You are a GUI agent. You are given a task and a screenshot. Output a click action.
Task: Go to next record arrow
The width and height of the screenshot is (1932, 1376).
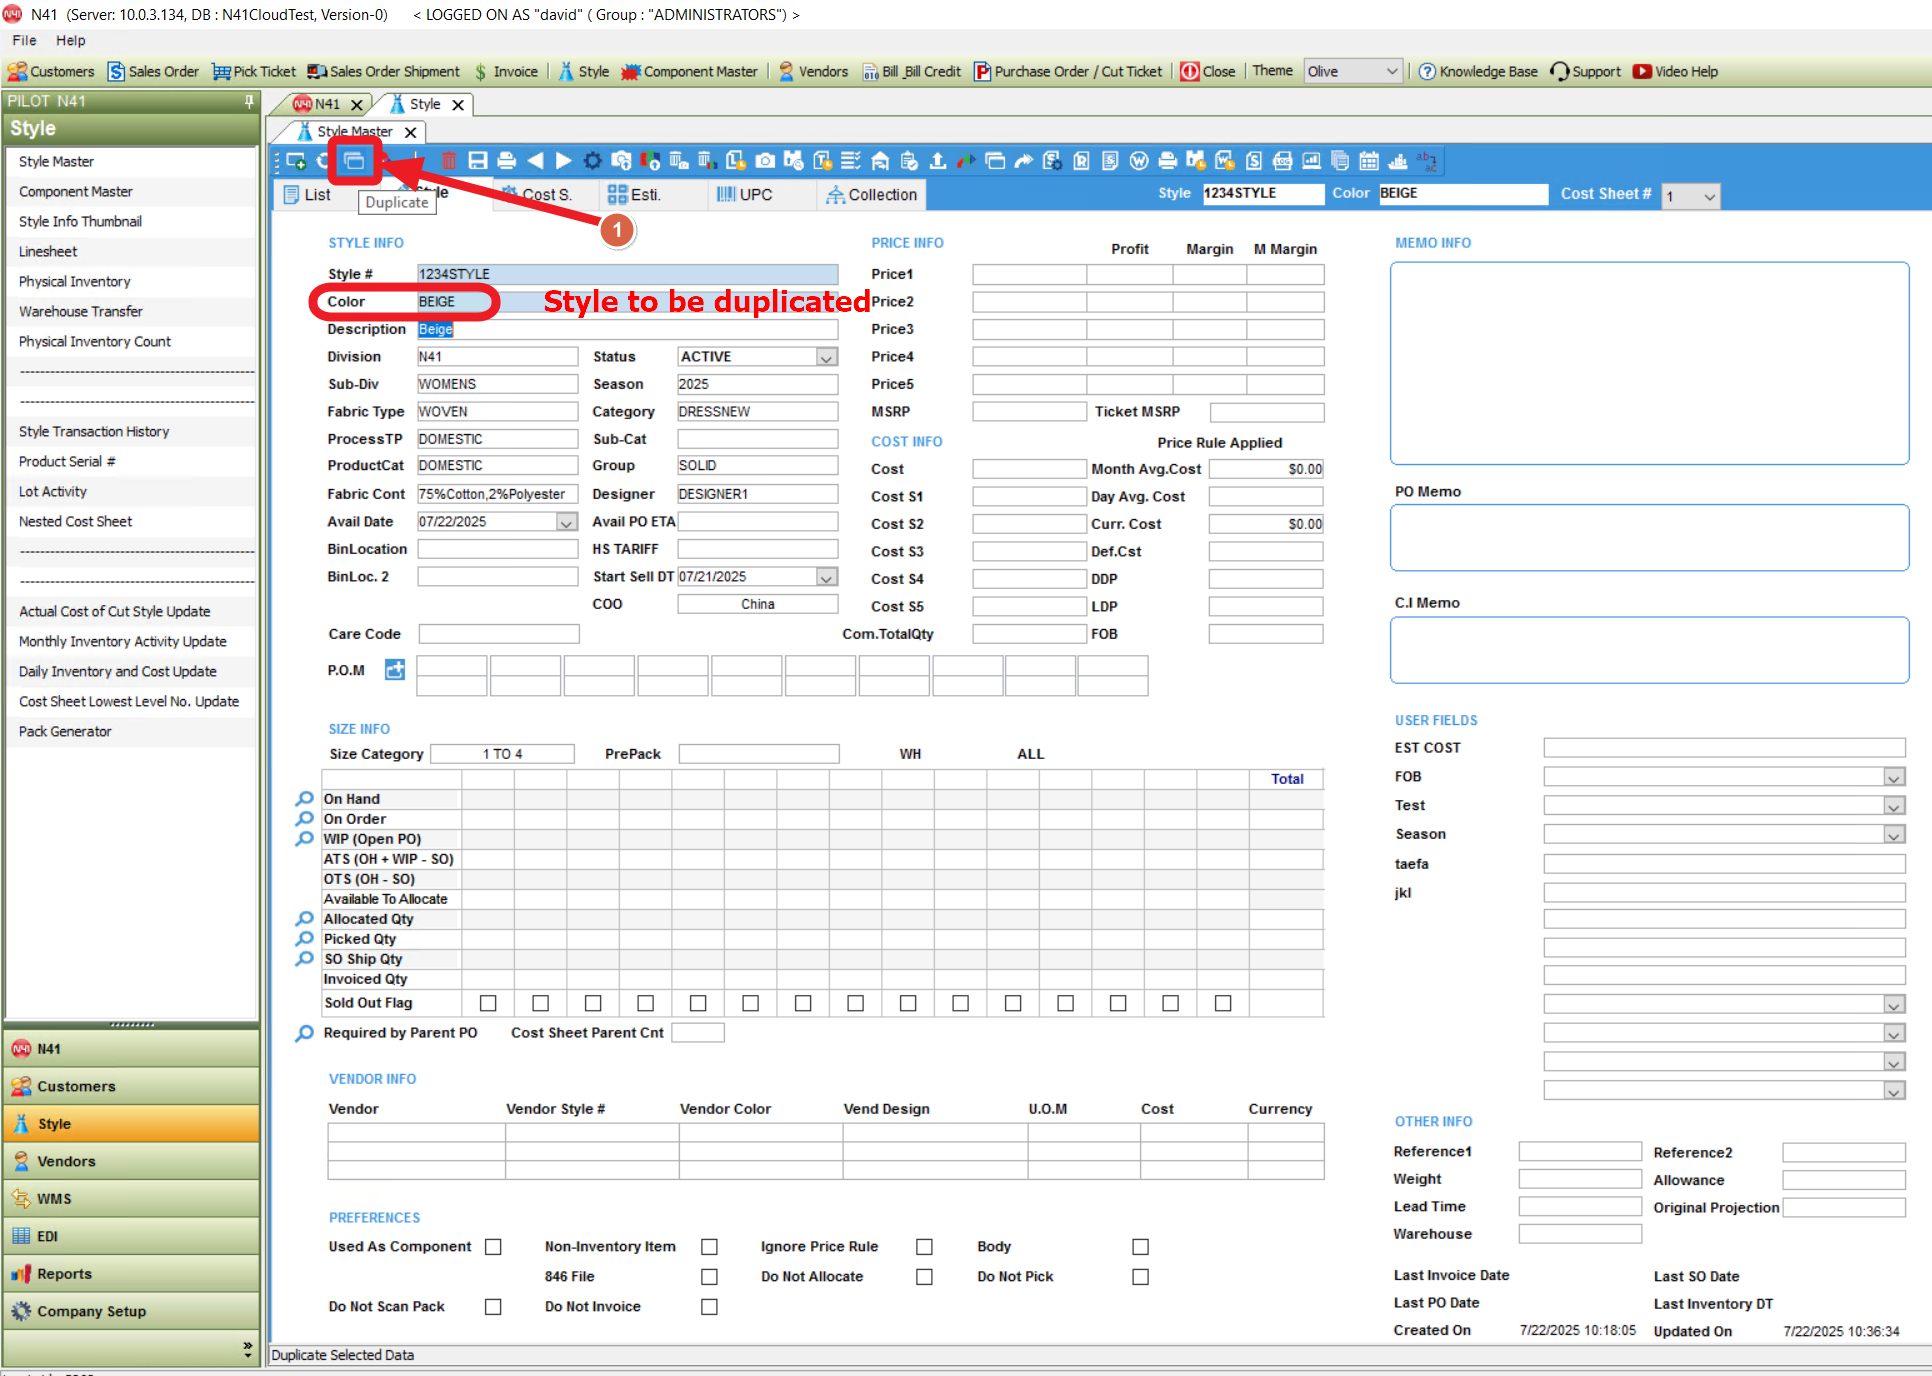564,161
